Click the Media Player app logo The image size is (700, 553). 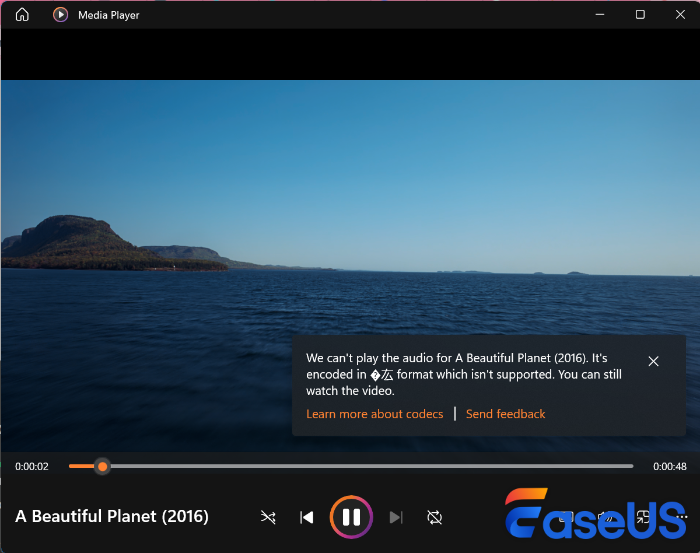tap(60, 15)
